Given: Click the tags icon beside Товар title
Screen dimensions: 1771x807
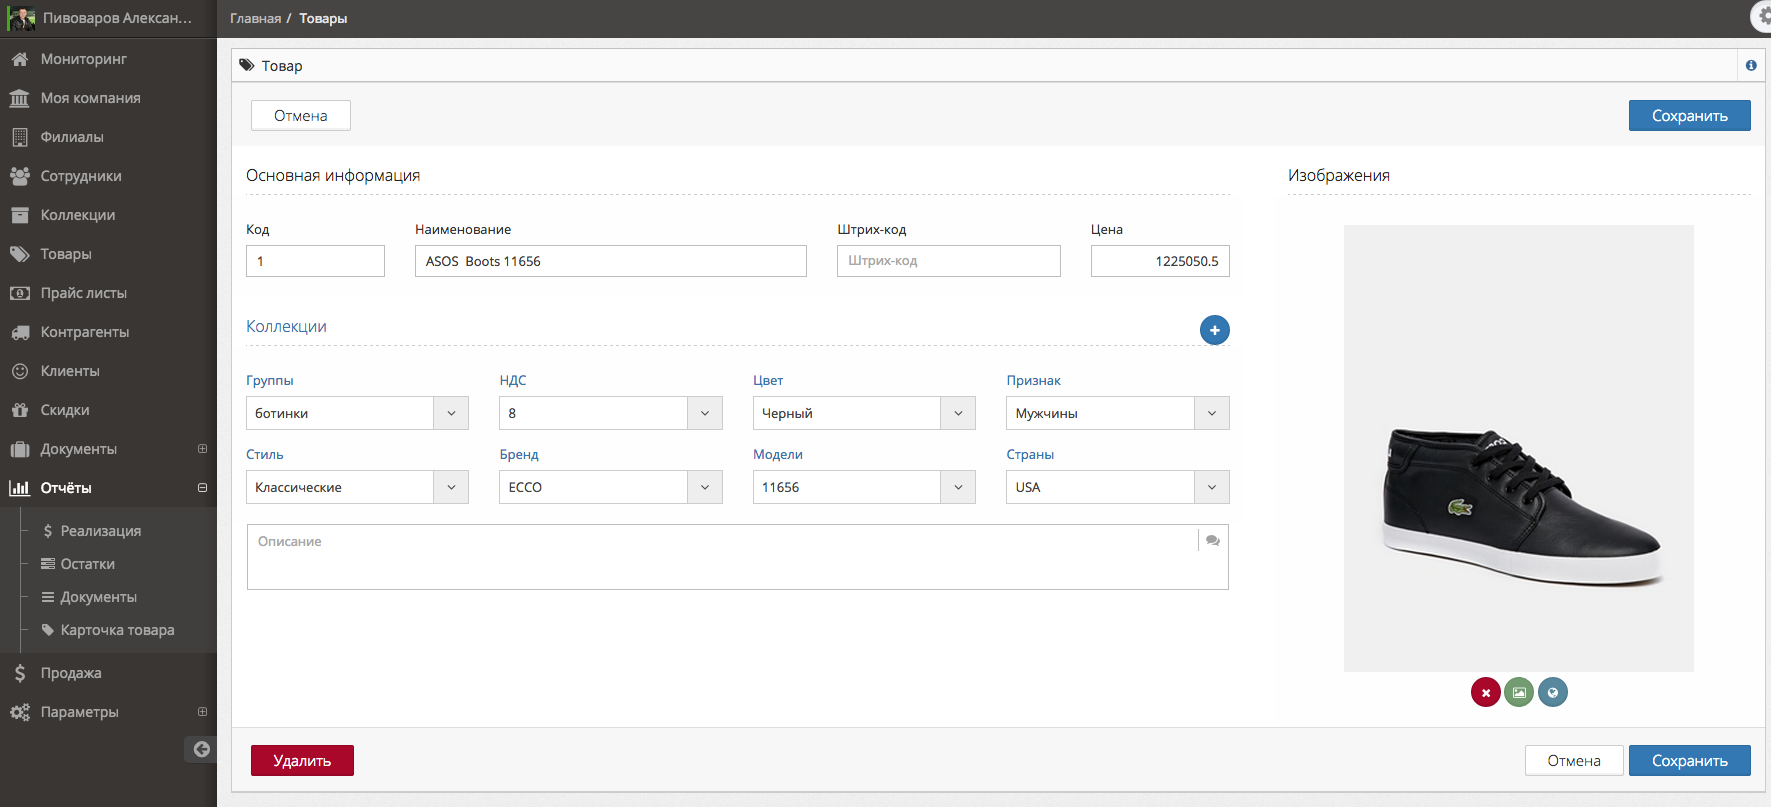Looking at the screenshot, I should coord(247,65).
